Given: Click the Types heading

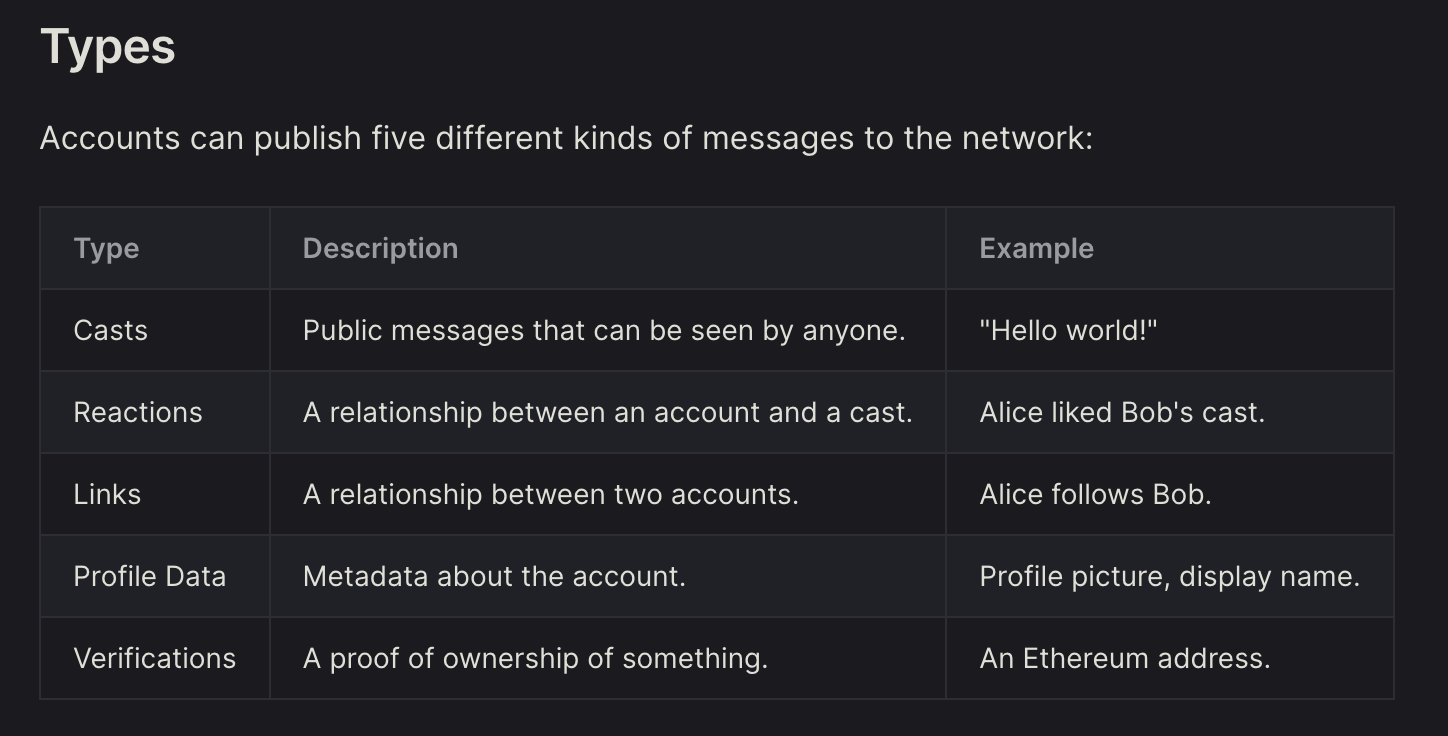Looking at the screenshot, I should pos(107,47).
